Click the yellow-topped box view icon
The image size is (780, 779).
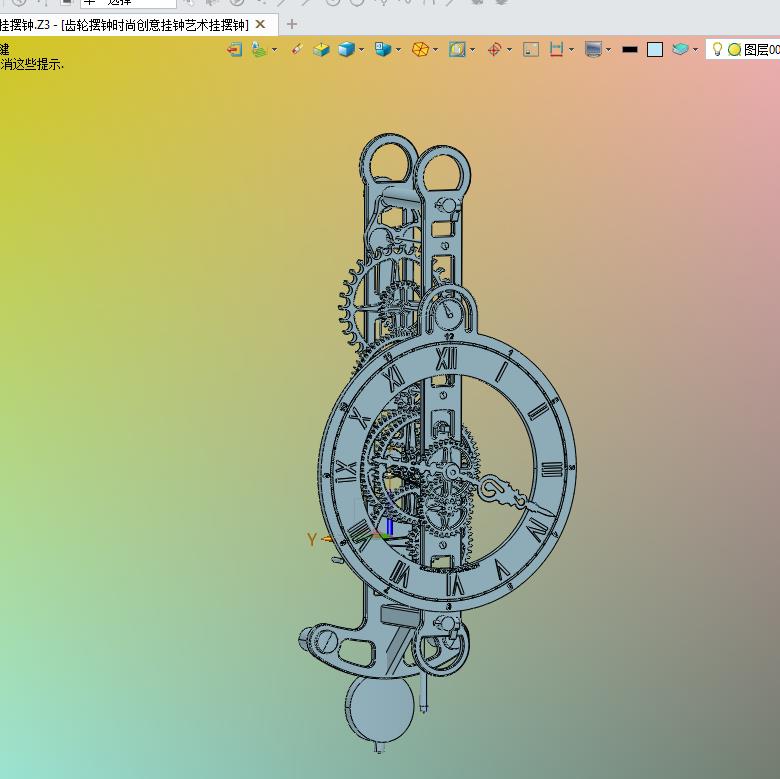tap(321, 49)
